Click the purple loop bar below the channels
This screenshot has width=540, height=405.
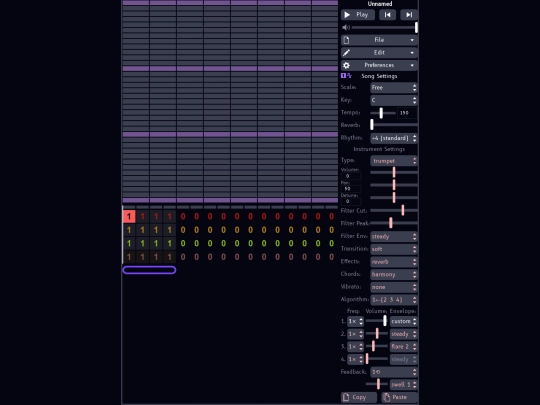pyautogui.click(x=149, y=270)
